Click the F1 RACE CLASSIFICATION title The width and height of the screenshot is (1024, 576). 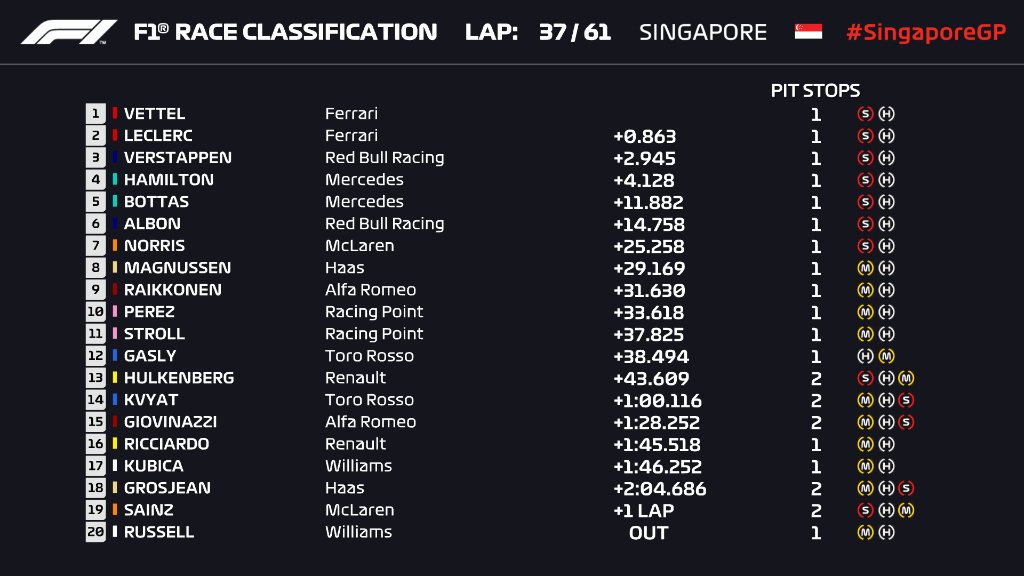click(x=285, y=32)
